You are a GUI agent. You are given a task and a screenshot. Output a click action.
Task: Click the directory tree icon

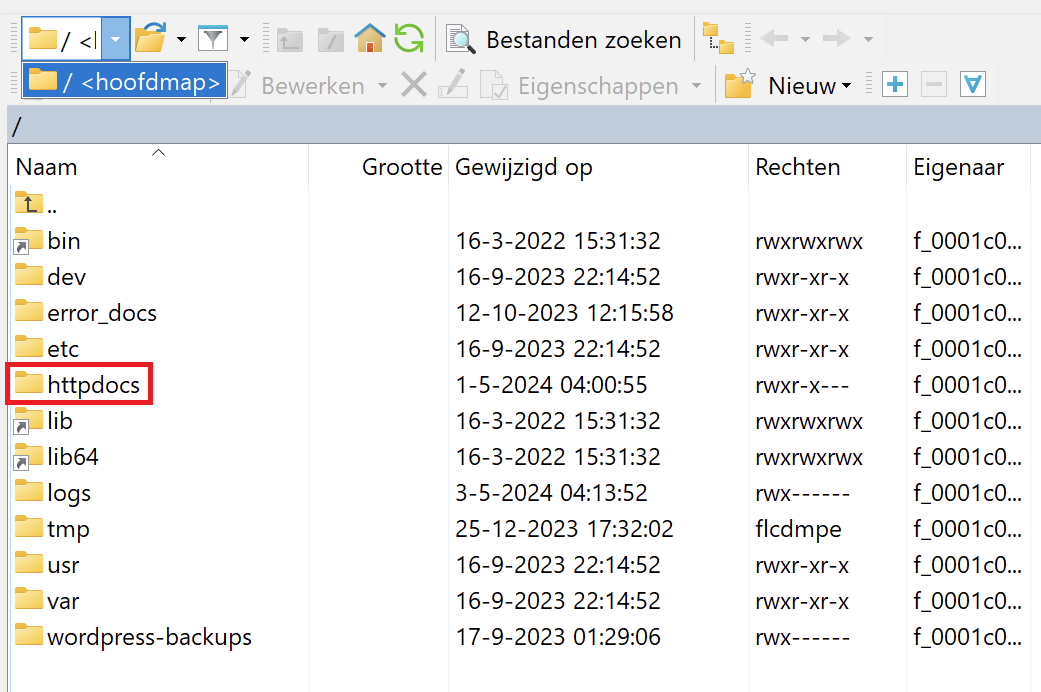(x=718, y=39)
